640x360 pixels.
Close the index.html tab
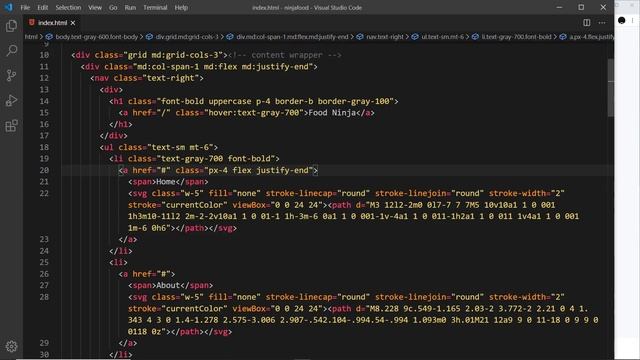[x=73, y=23]
